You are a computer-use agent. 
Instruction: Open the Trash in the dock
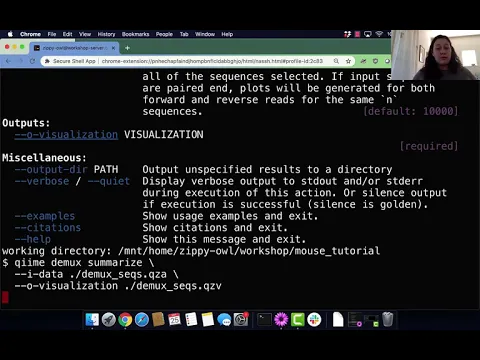(x=388, y=320)
